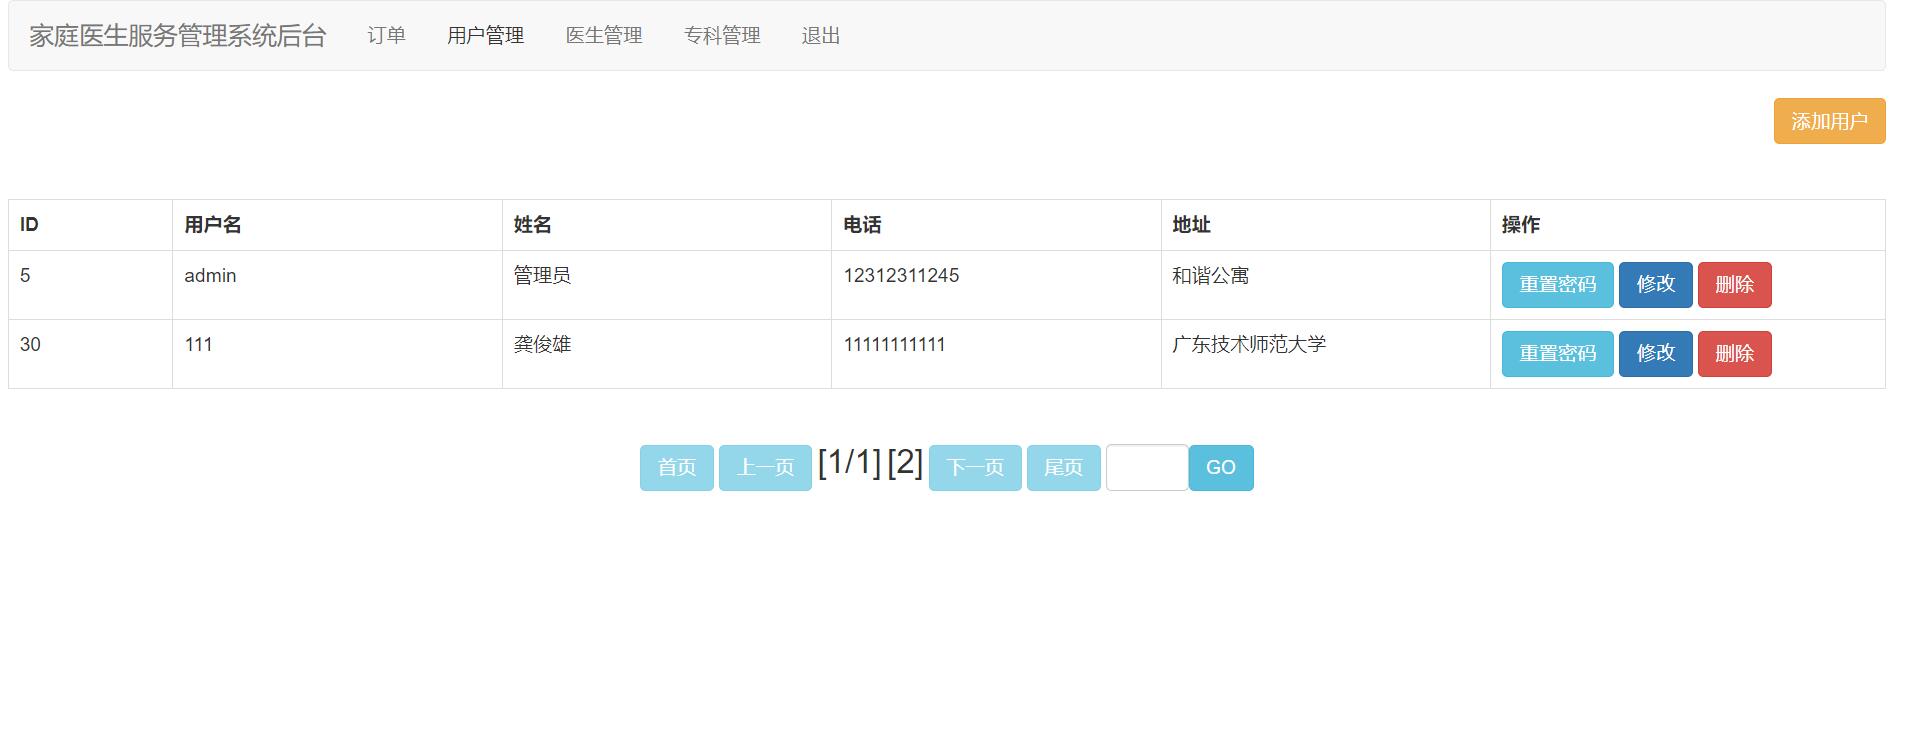This screenshot has width=1907, height=747.
Task: Click the phone number 11111111111
Action: [x=894, y=345]
